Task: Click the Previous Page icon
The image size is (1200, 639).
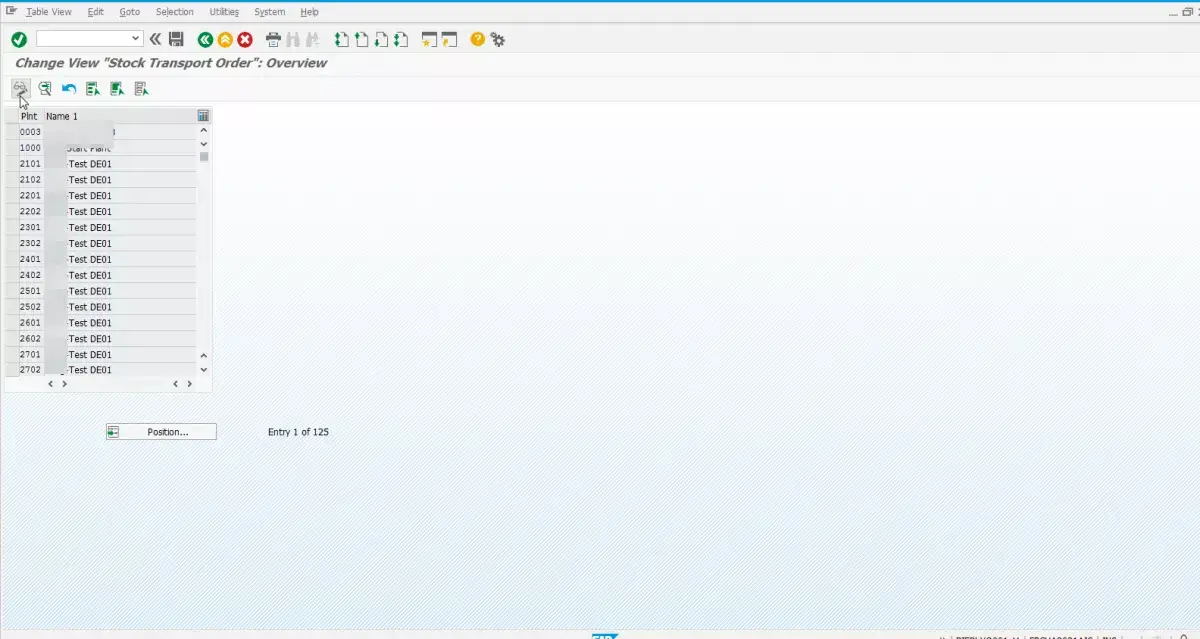Action: 362,39
